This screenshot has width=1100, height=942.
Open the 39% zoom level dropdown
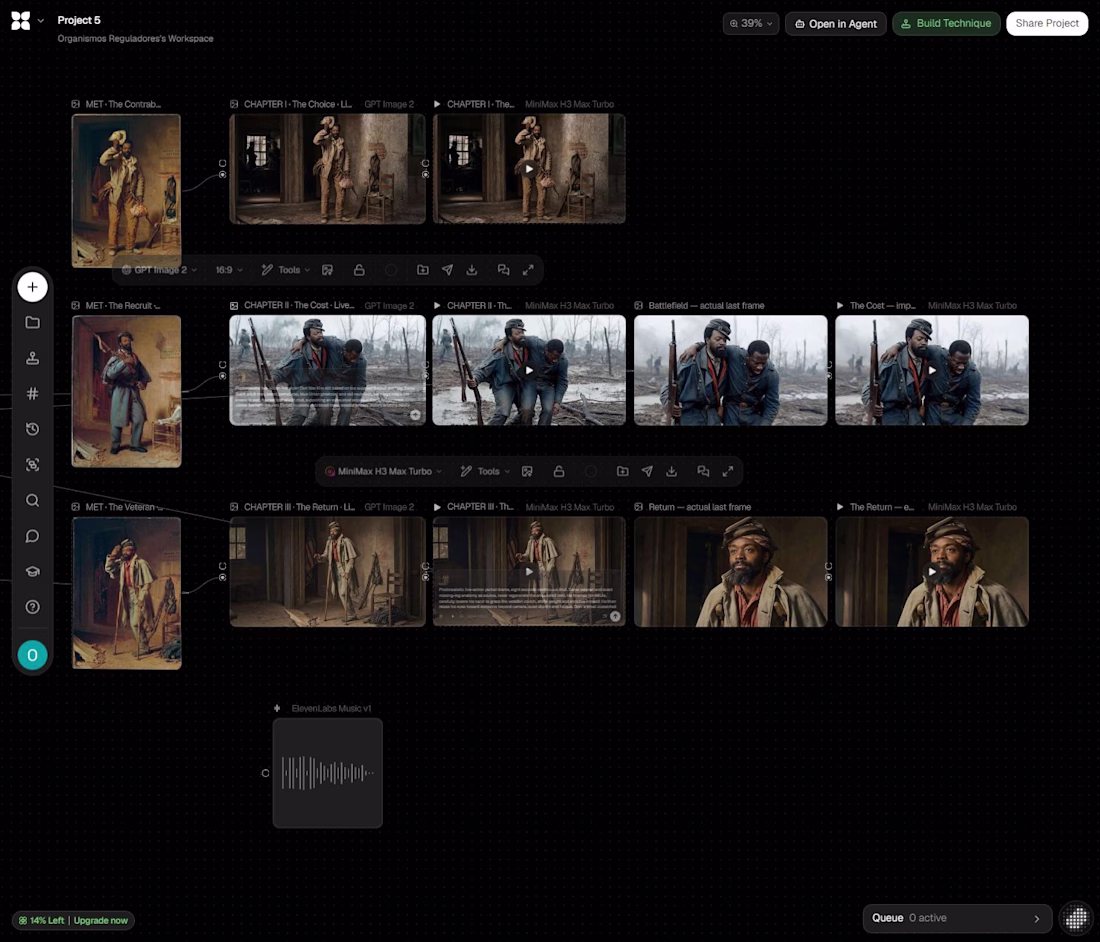pos(751,23)
